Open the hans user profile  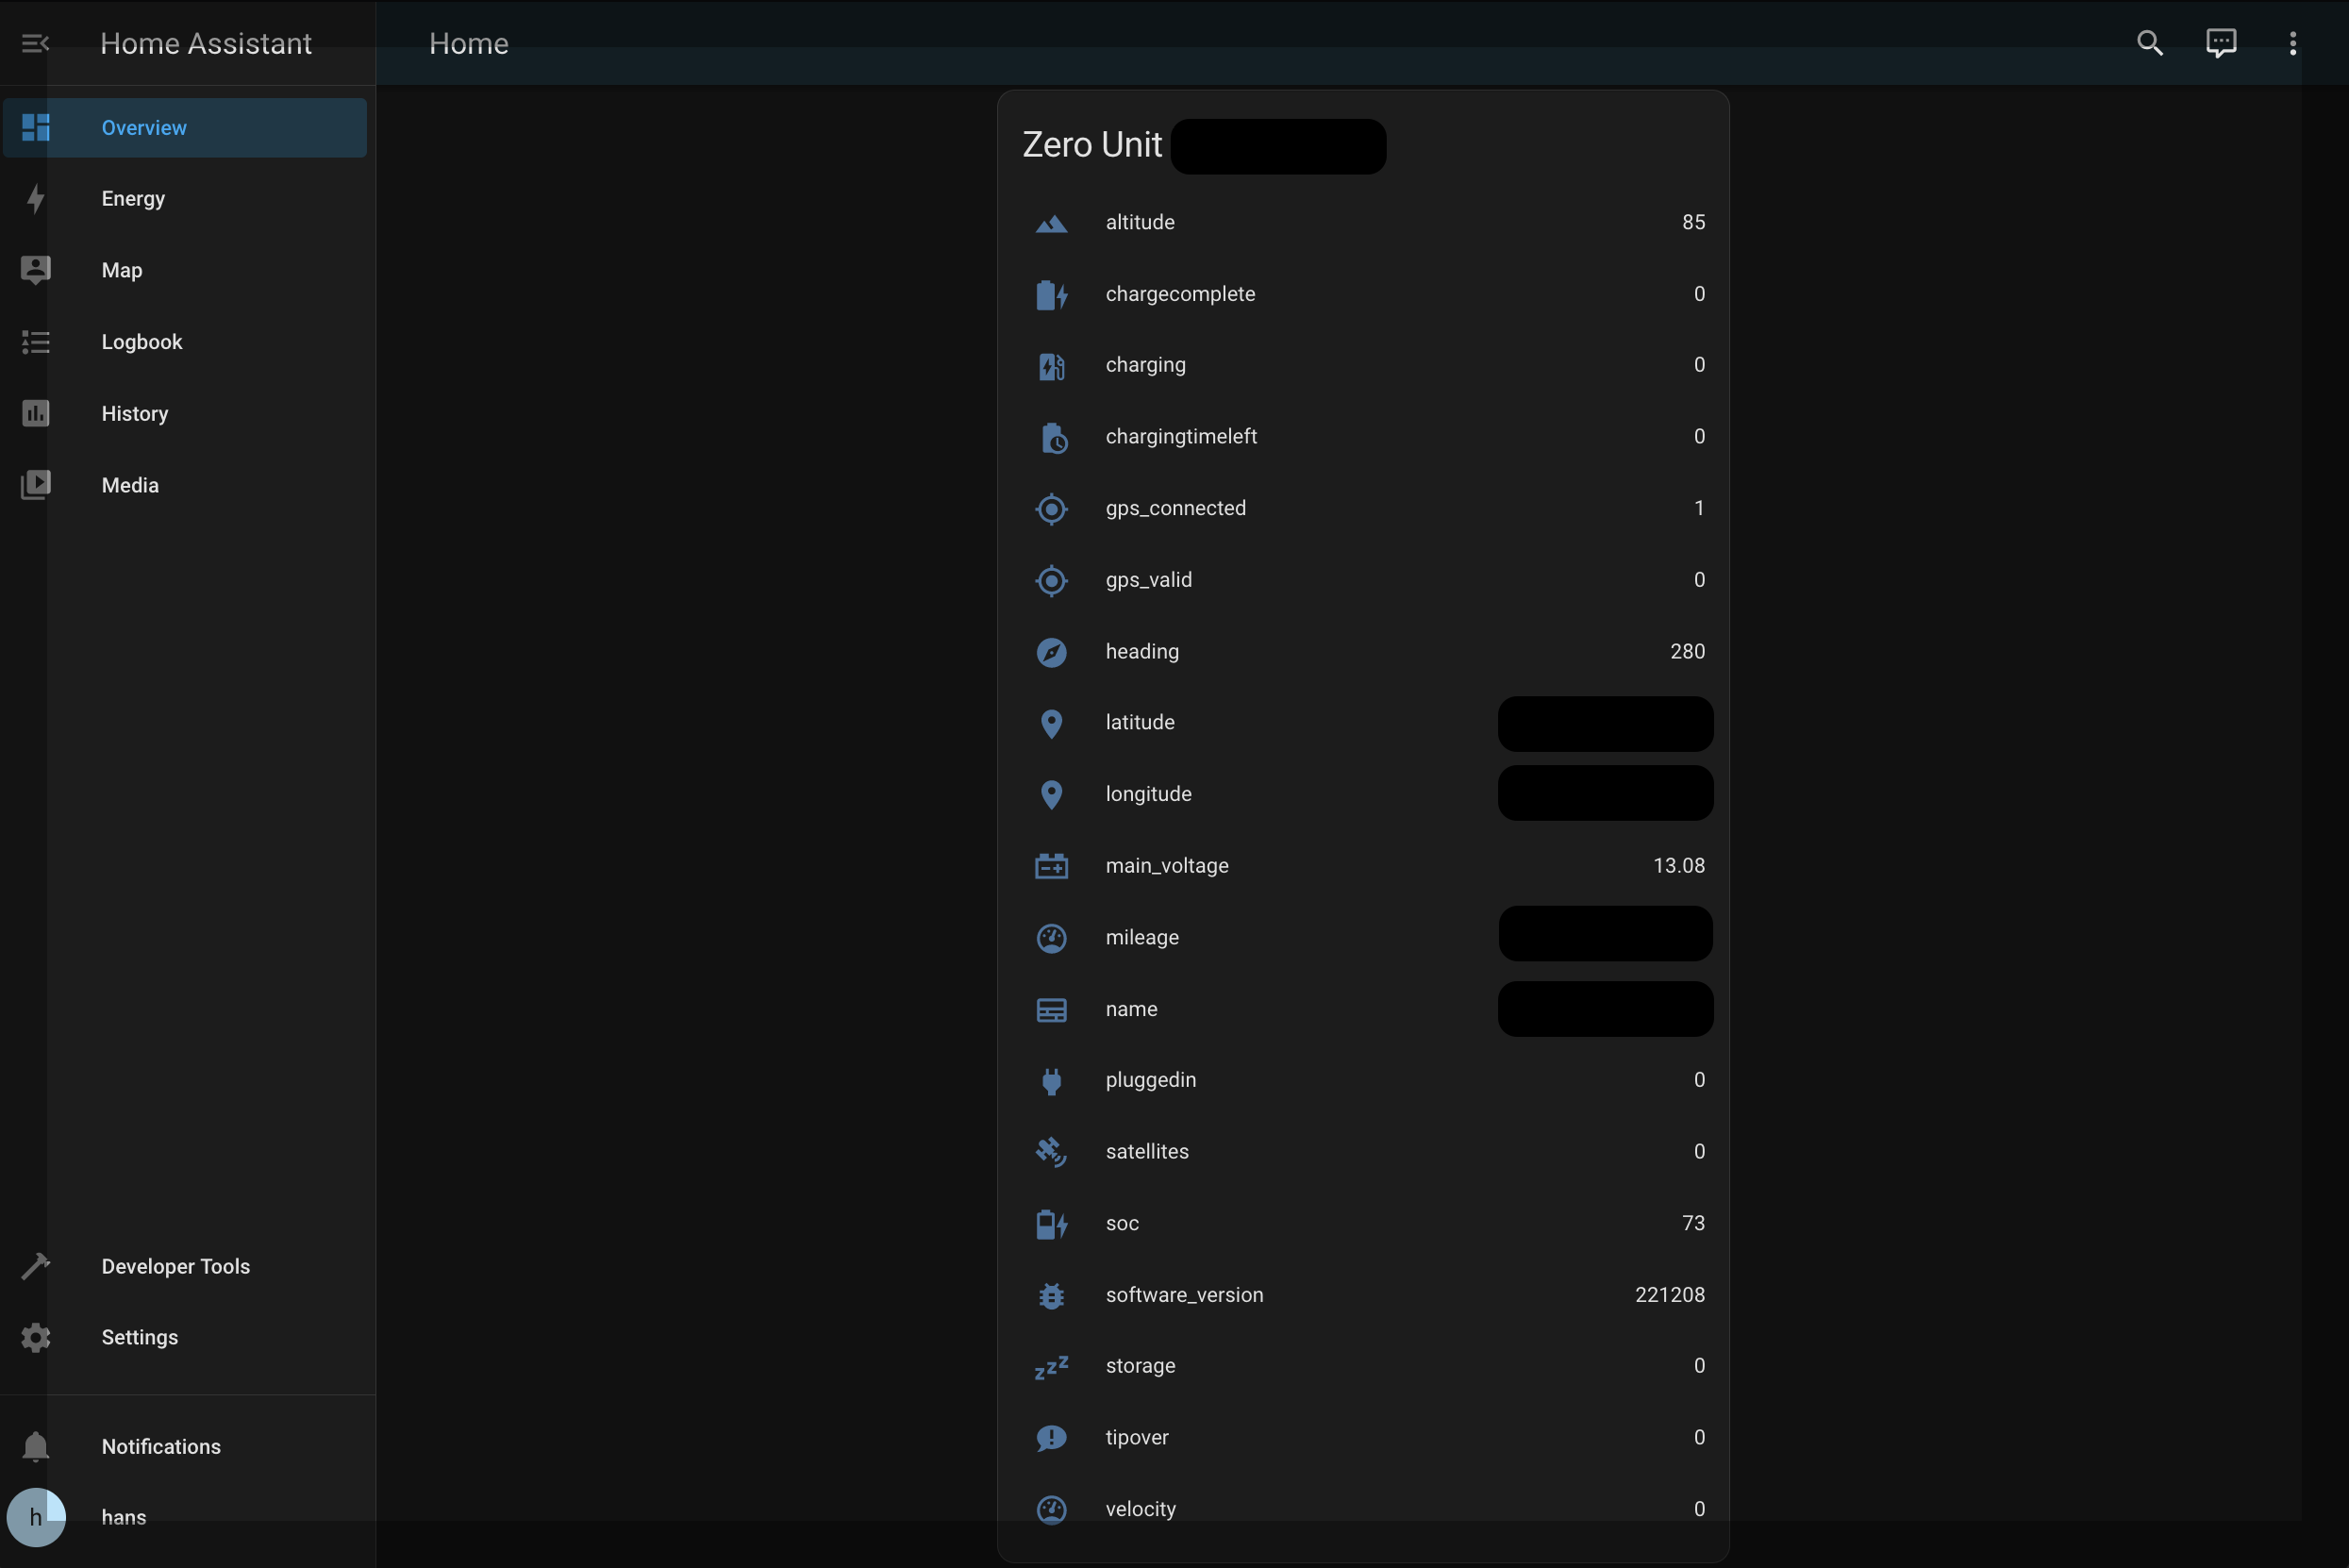point(123,1517)
